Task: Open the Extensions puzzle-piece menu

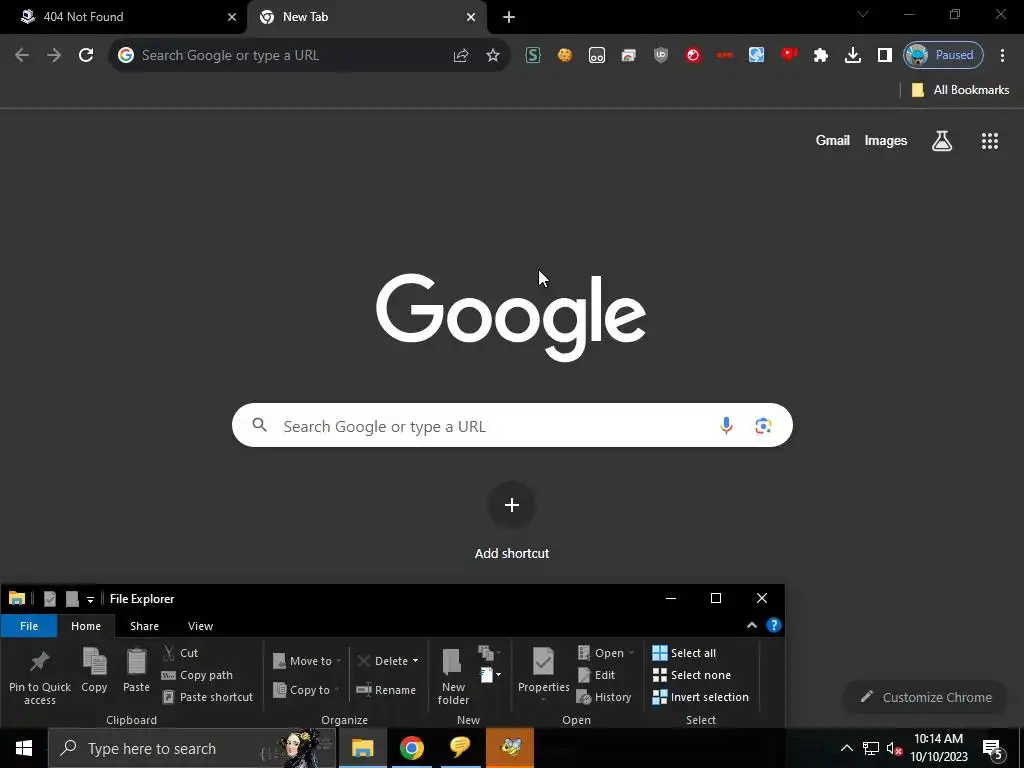Action: [x=821, y=56]
